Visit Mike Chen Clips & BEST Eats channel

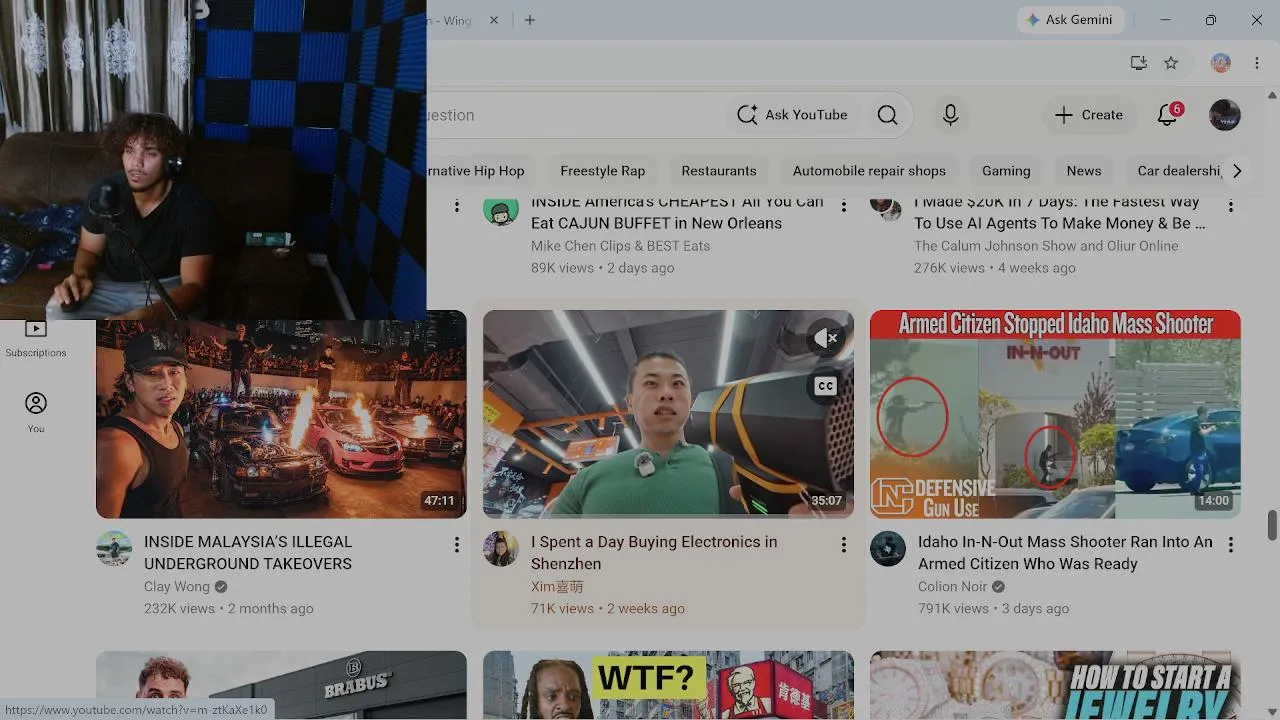coord(620,246)
